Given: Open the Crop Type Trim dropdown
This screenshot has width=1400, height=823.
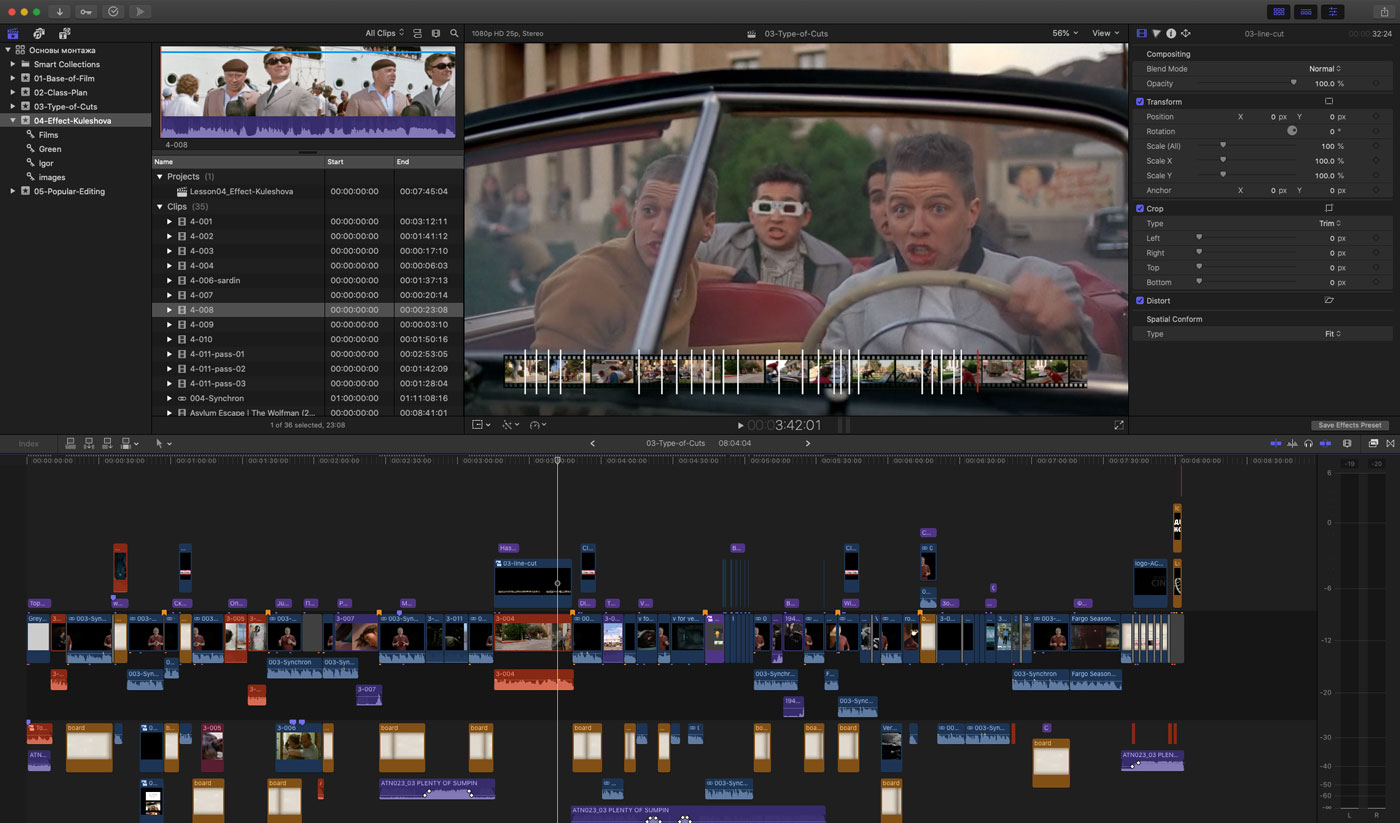Looking at the screenshot, I should pyautogui.click(x=1330, y=223).
